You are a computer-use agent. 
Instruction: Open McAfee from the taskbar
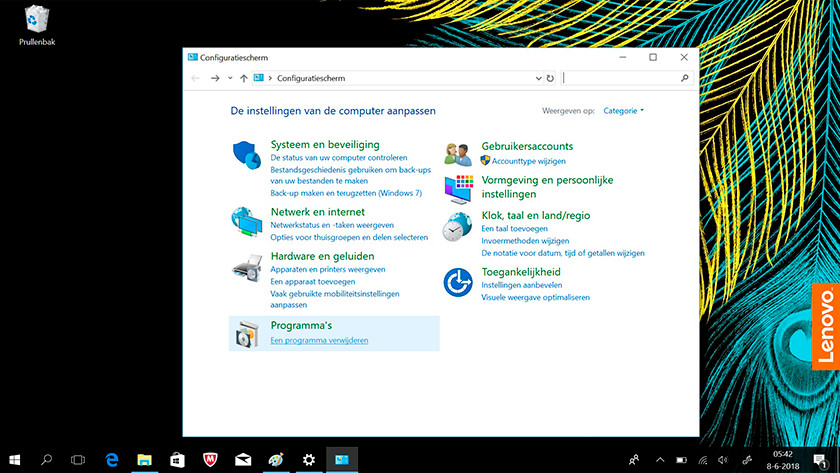(x=210, y=460)
